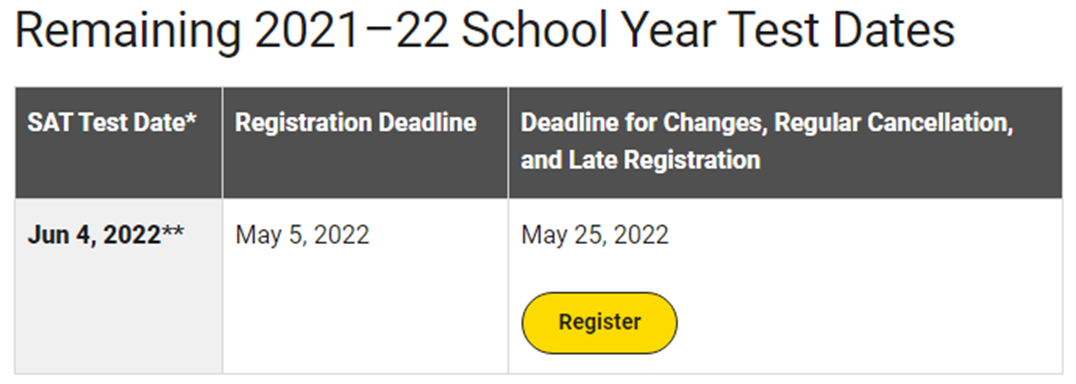Click blank area right of Register button
Screen dimensions: 1076x384
click(x=868, y=322)
